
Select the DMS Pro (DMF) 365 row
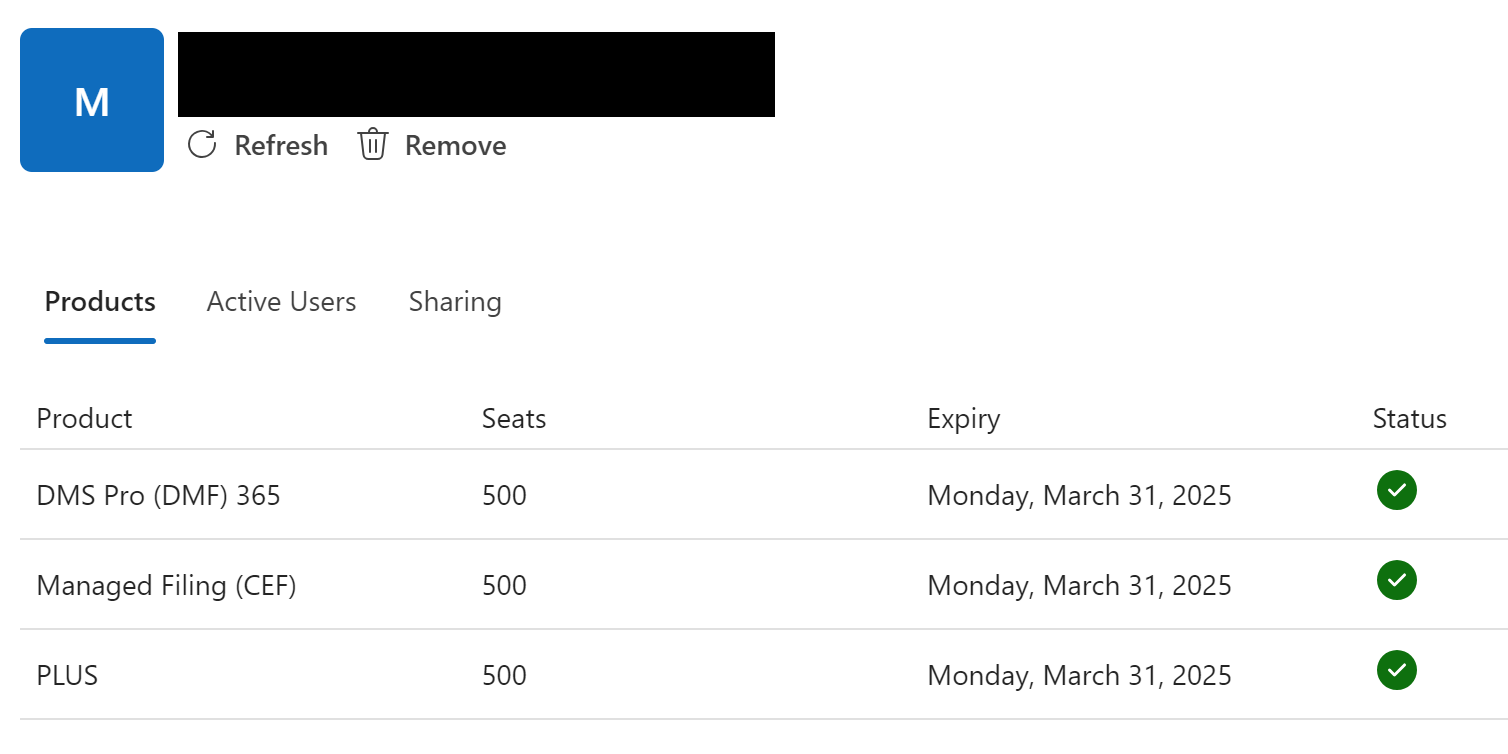[x=764, y=495]
